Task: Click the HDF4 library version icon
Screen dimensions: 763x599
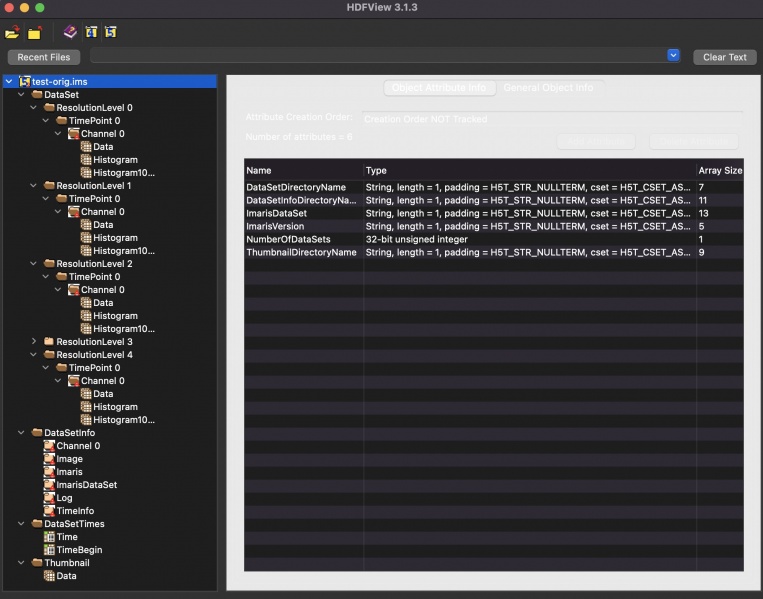Action: [91, 32]
